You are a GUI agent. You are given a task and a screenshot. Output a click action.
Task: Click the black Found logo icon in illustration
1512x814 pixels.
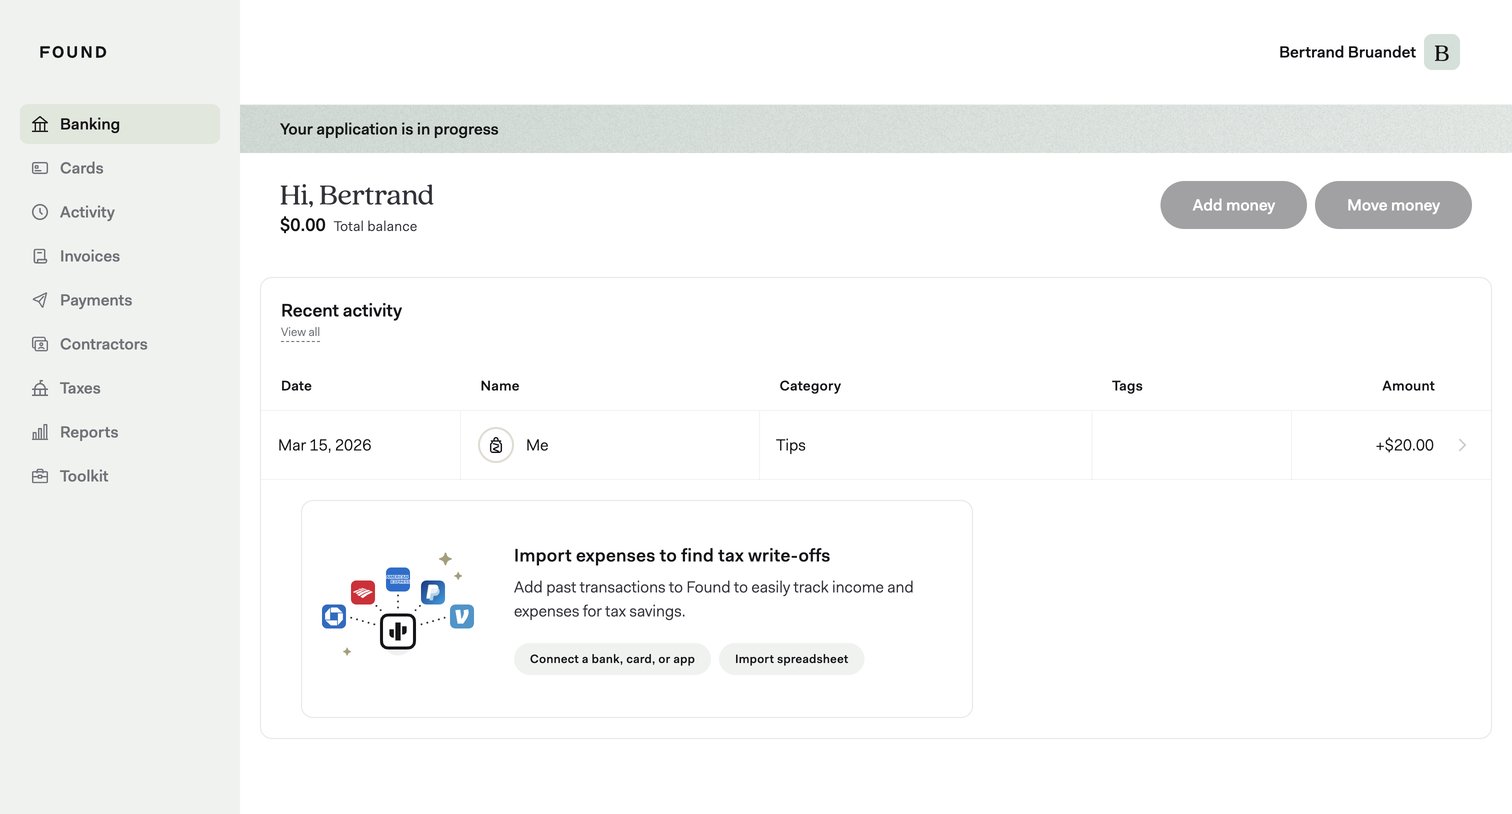pos(398,631)
